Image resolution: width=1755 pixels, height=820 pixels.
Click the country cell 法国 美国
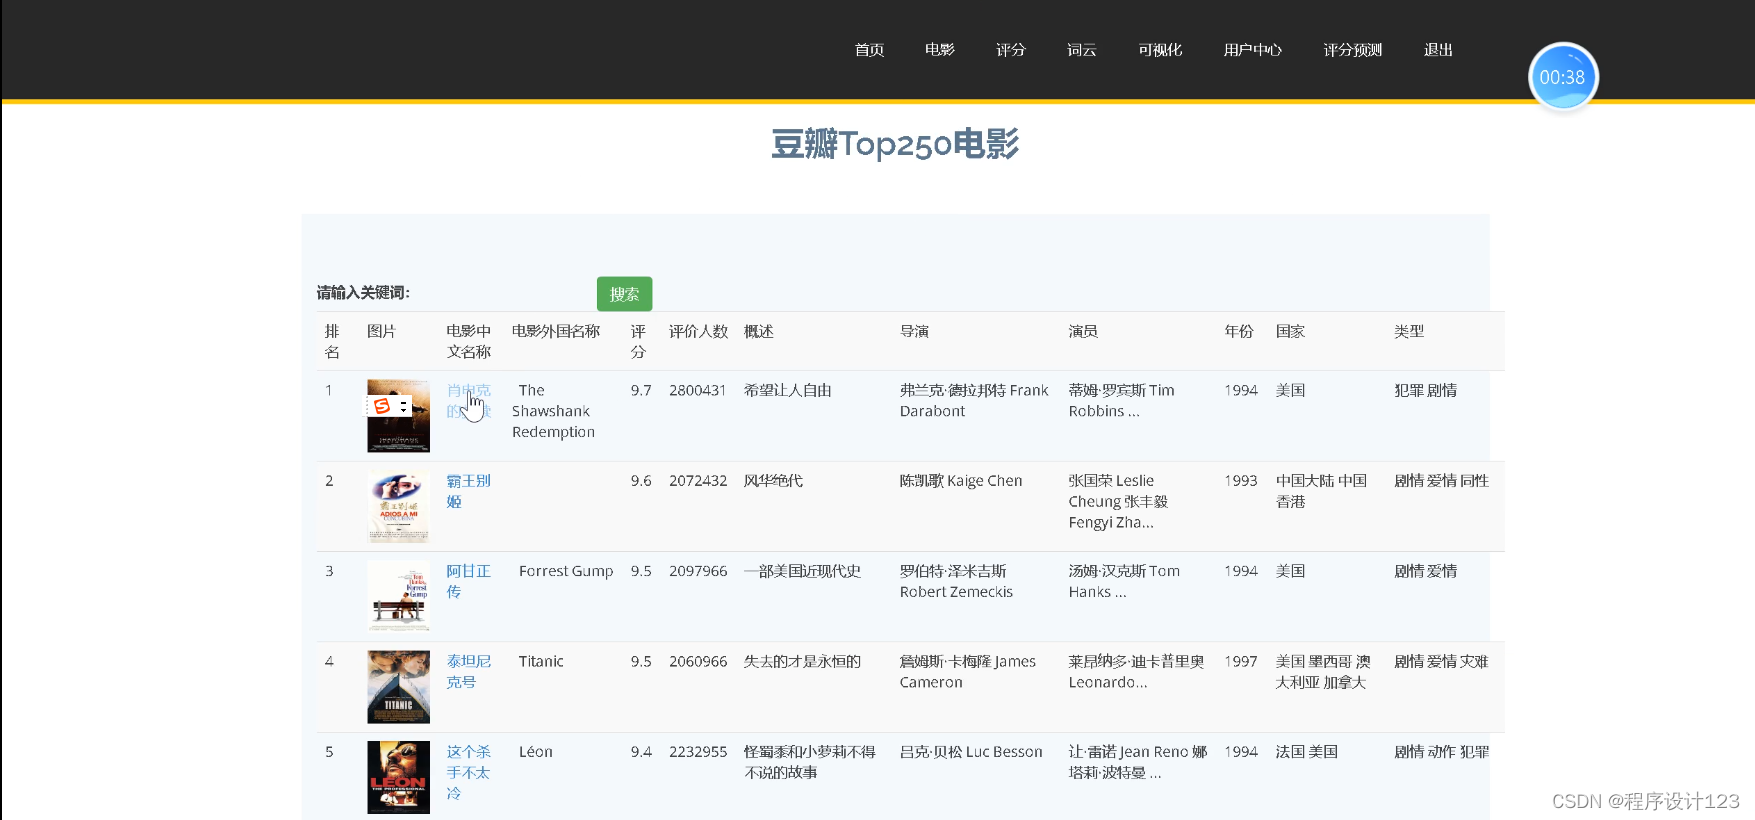1306,751
